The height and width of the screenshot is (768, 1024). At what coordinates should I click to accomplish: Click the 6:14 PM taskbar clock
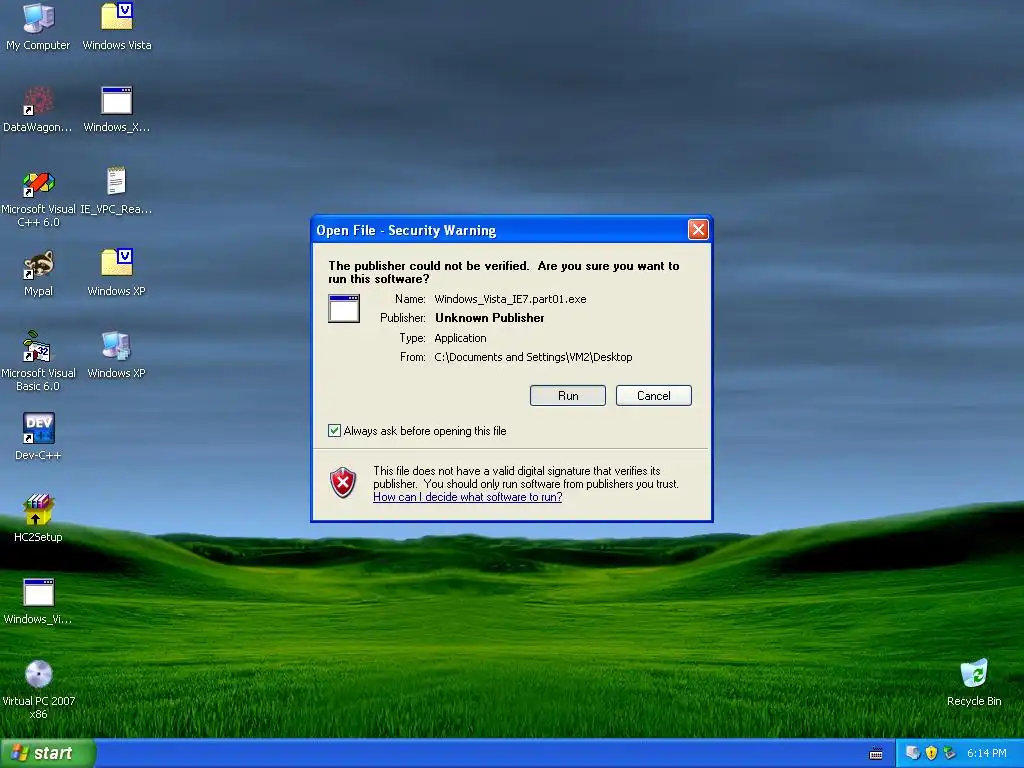(987, 754)
